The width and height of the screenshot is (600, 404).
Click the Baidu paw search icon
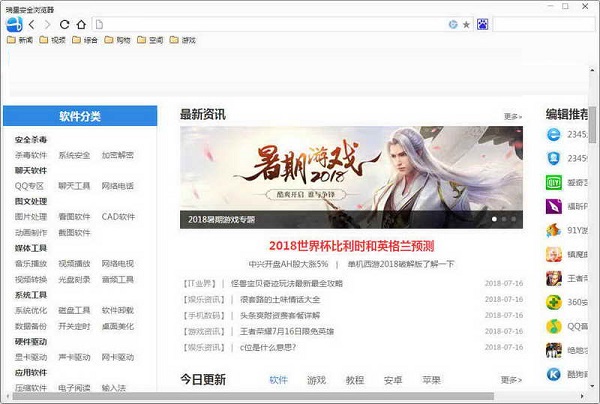482,23
